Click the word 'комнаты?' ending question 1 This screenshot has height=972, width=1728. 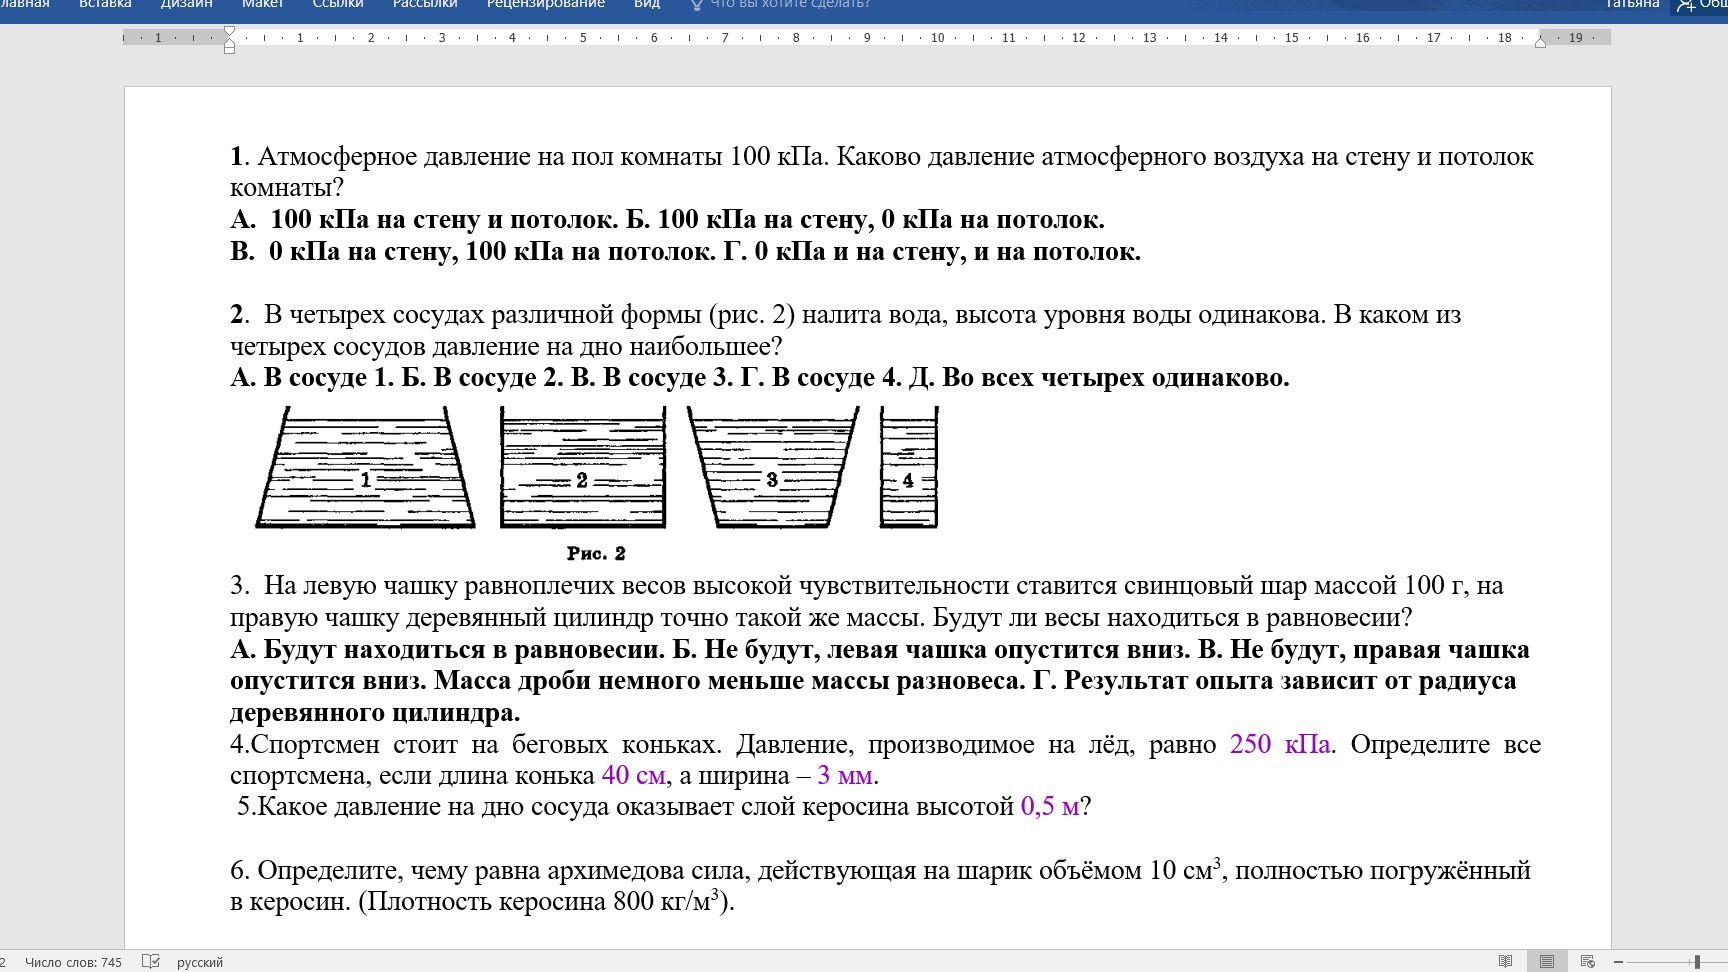pyautogui.click(x=287, y=188)
